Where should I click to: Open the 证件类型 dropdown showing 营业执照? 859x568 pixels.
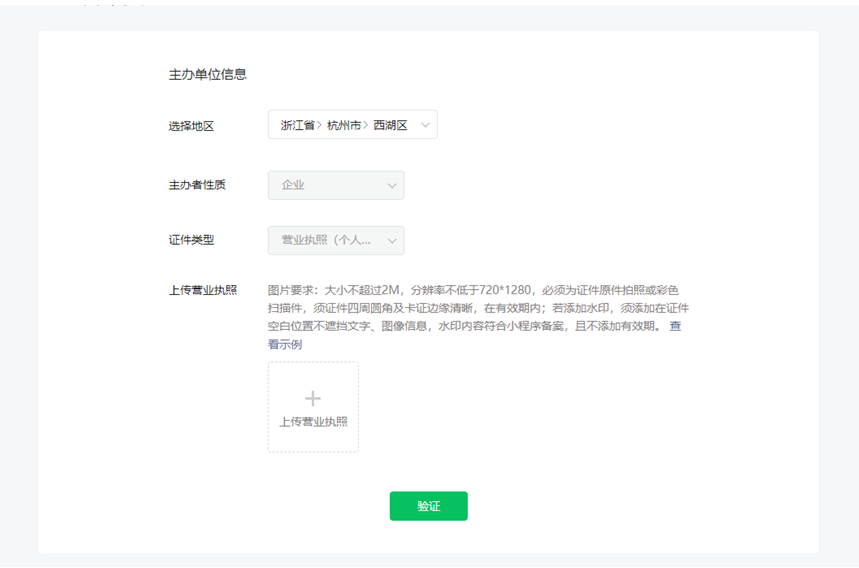click(x=336, y=240)
